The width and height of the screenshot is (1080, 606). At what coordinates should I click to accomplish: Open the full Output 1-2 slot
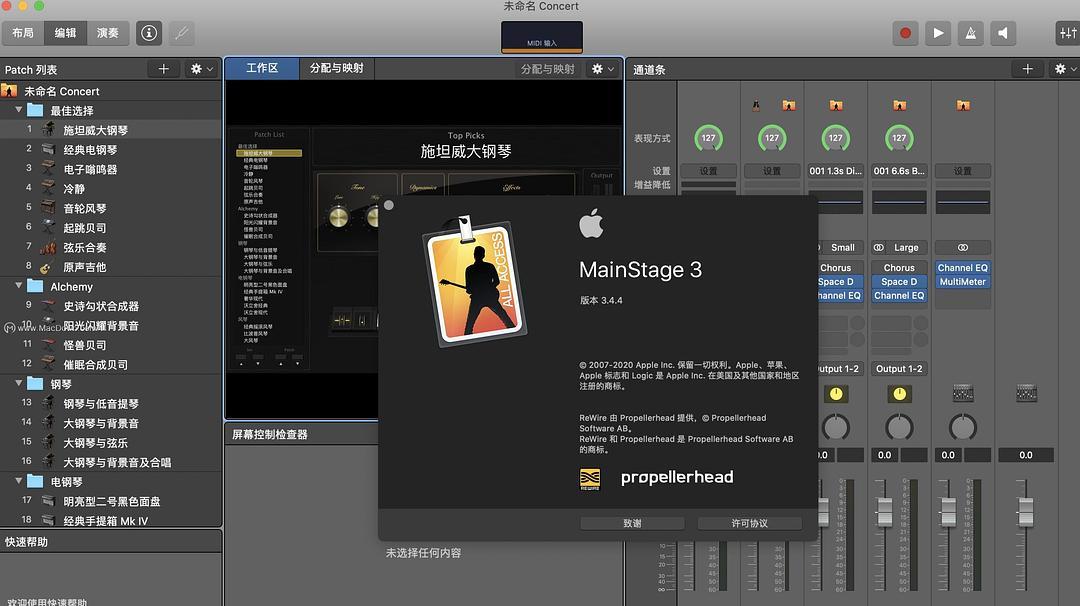click(899, 368)
